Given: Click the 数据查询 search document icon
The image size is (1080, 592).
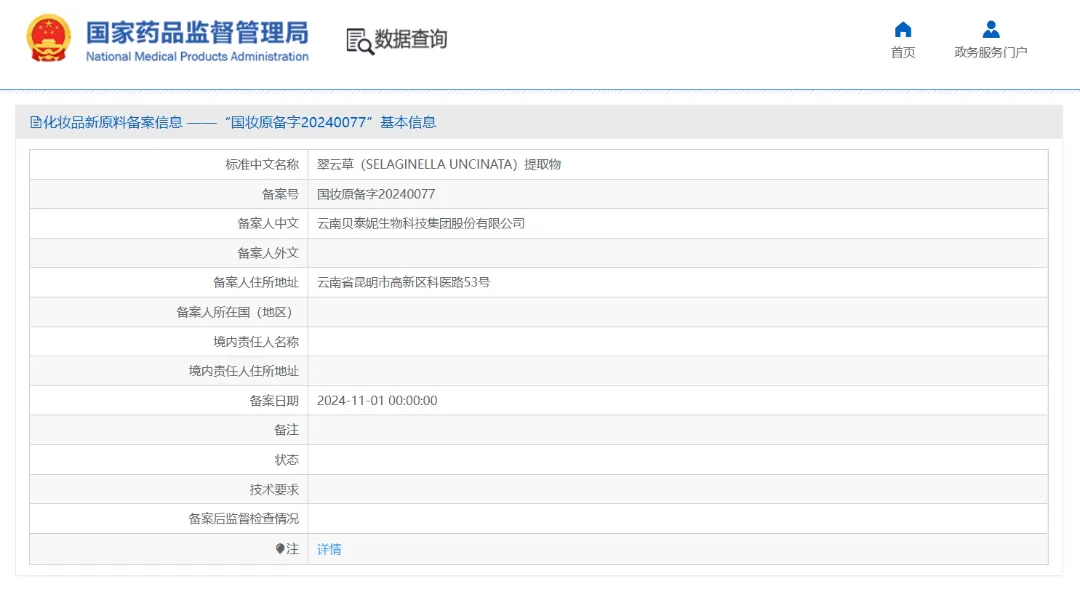Looking at the screenshot, I should (x=360, y=41).
